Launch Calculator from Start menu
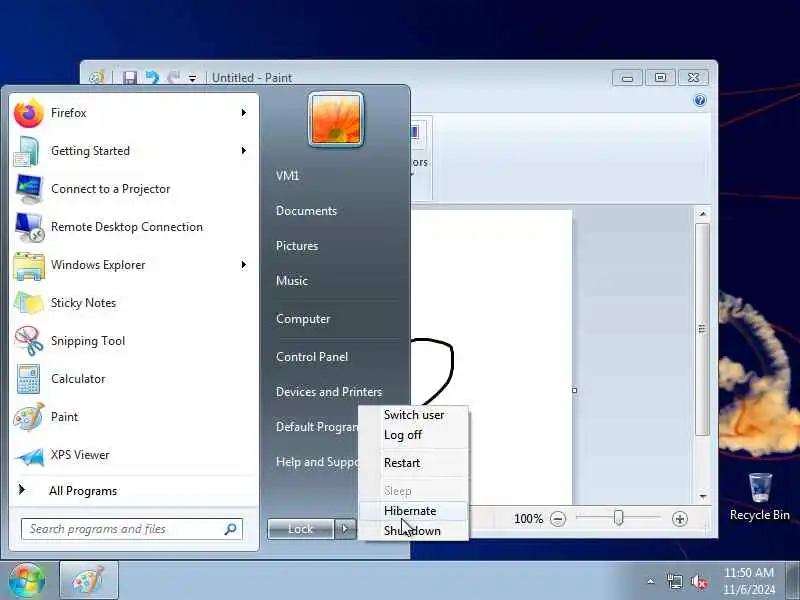The height and width of the screenshot is (600, 800). click(134, 379)
